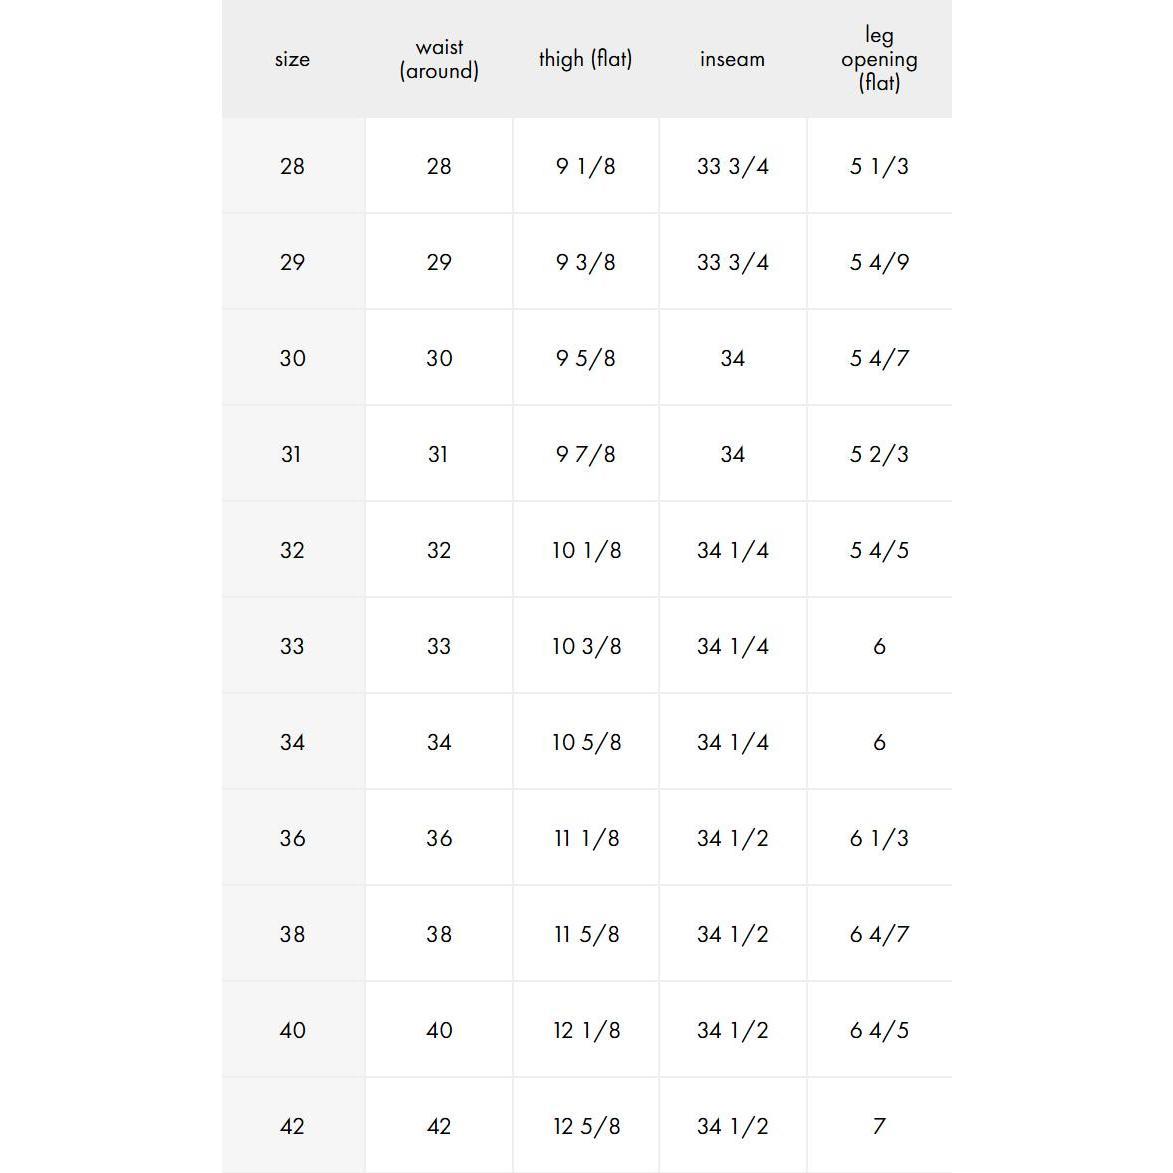Click the inseam cell for size 30
Viewport: 1173px width, 1173px height.
pyautogui.click(x=732, y=358)
